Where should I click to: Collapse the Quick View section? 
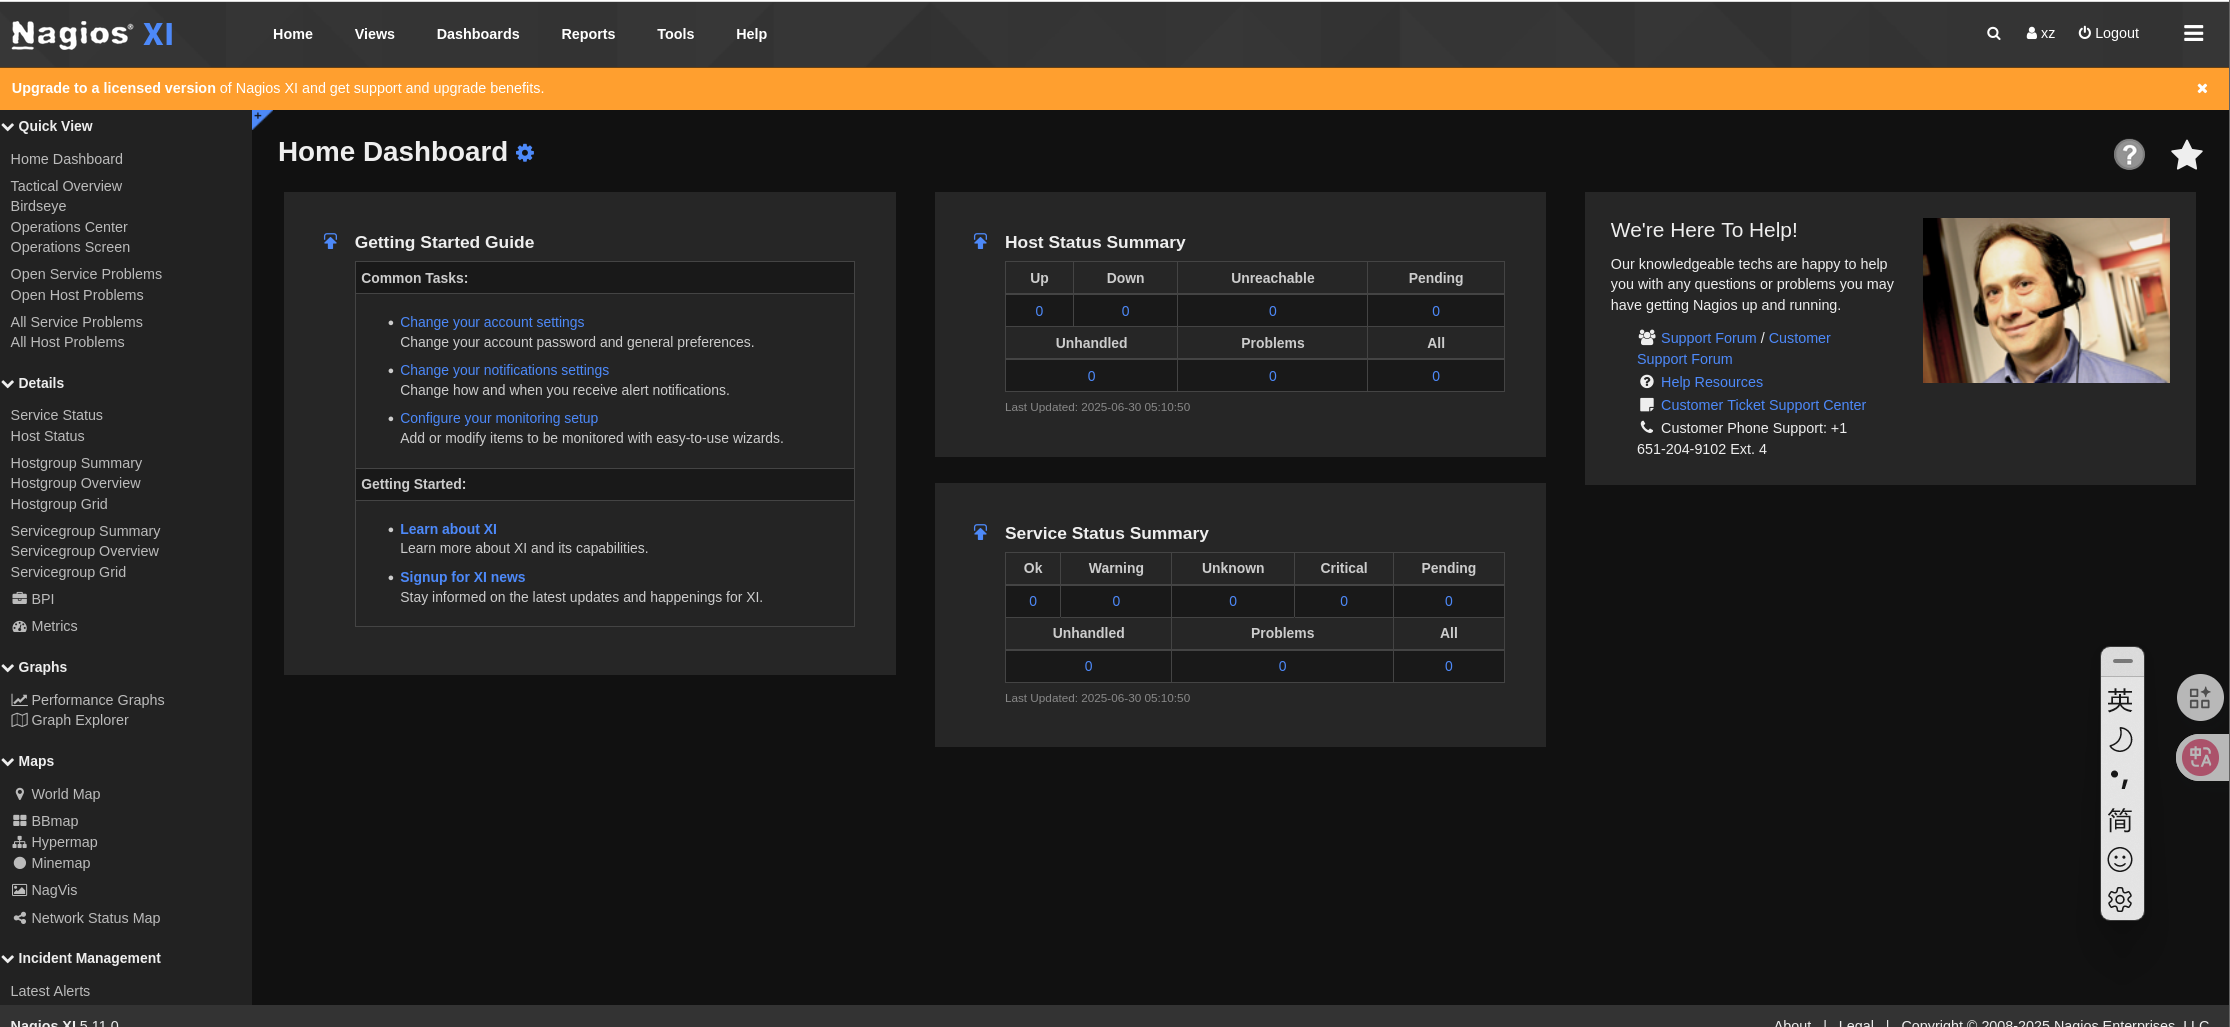pyautogui.click(x=47, y=126)
